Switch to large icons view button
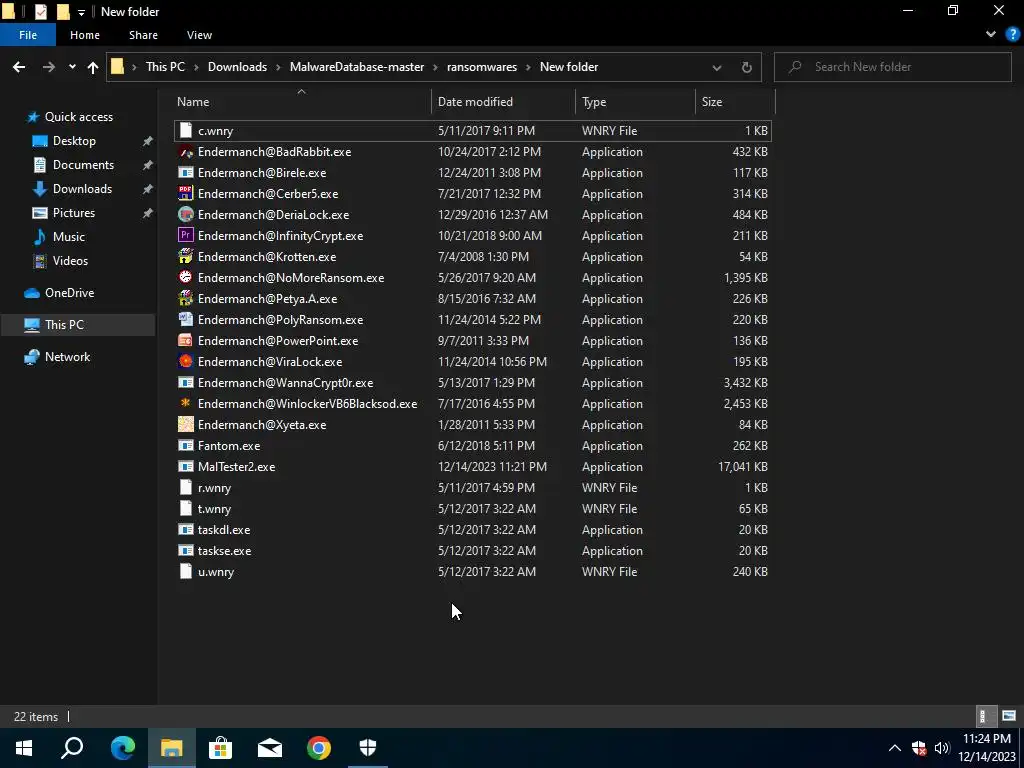 click(1009, 716)
